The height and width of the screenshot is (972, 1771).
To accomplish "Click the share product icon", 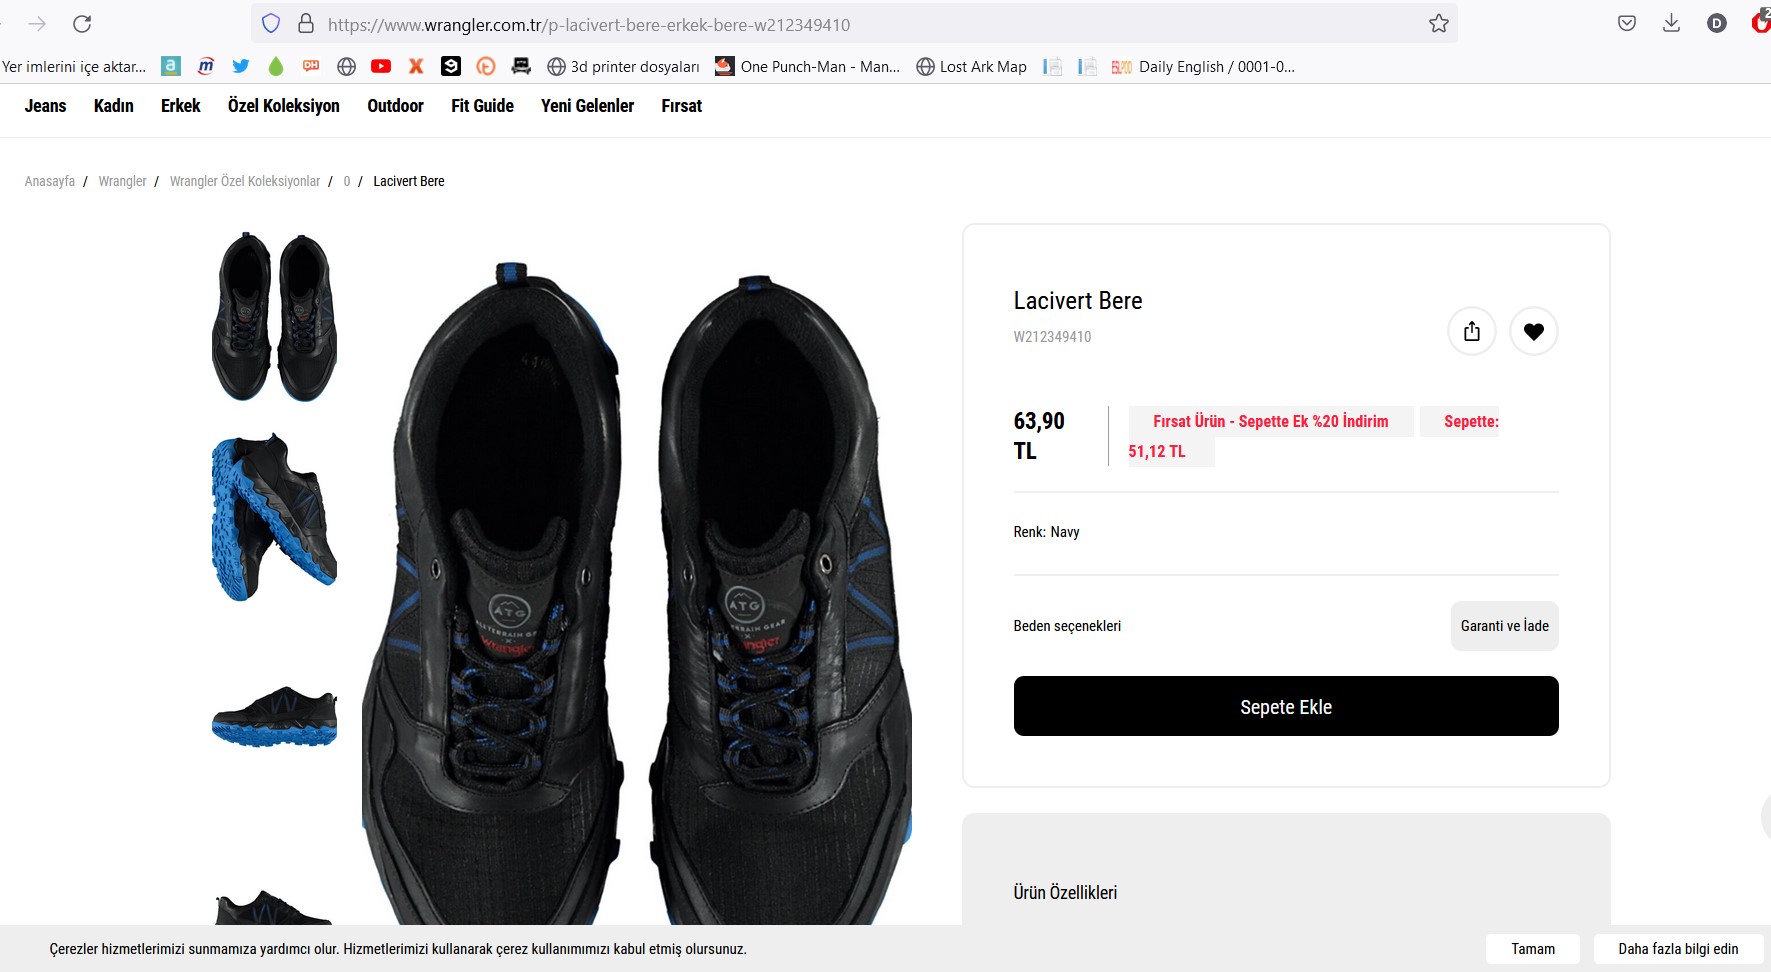I will pos(1471,331).
